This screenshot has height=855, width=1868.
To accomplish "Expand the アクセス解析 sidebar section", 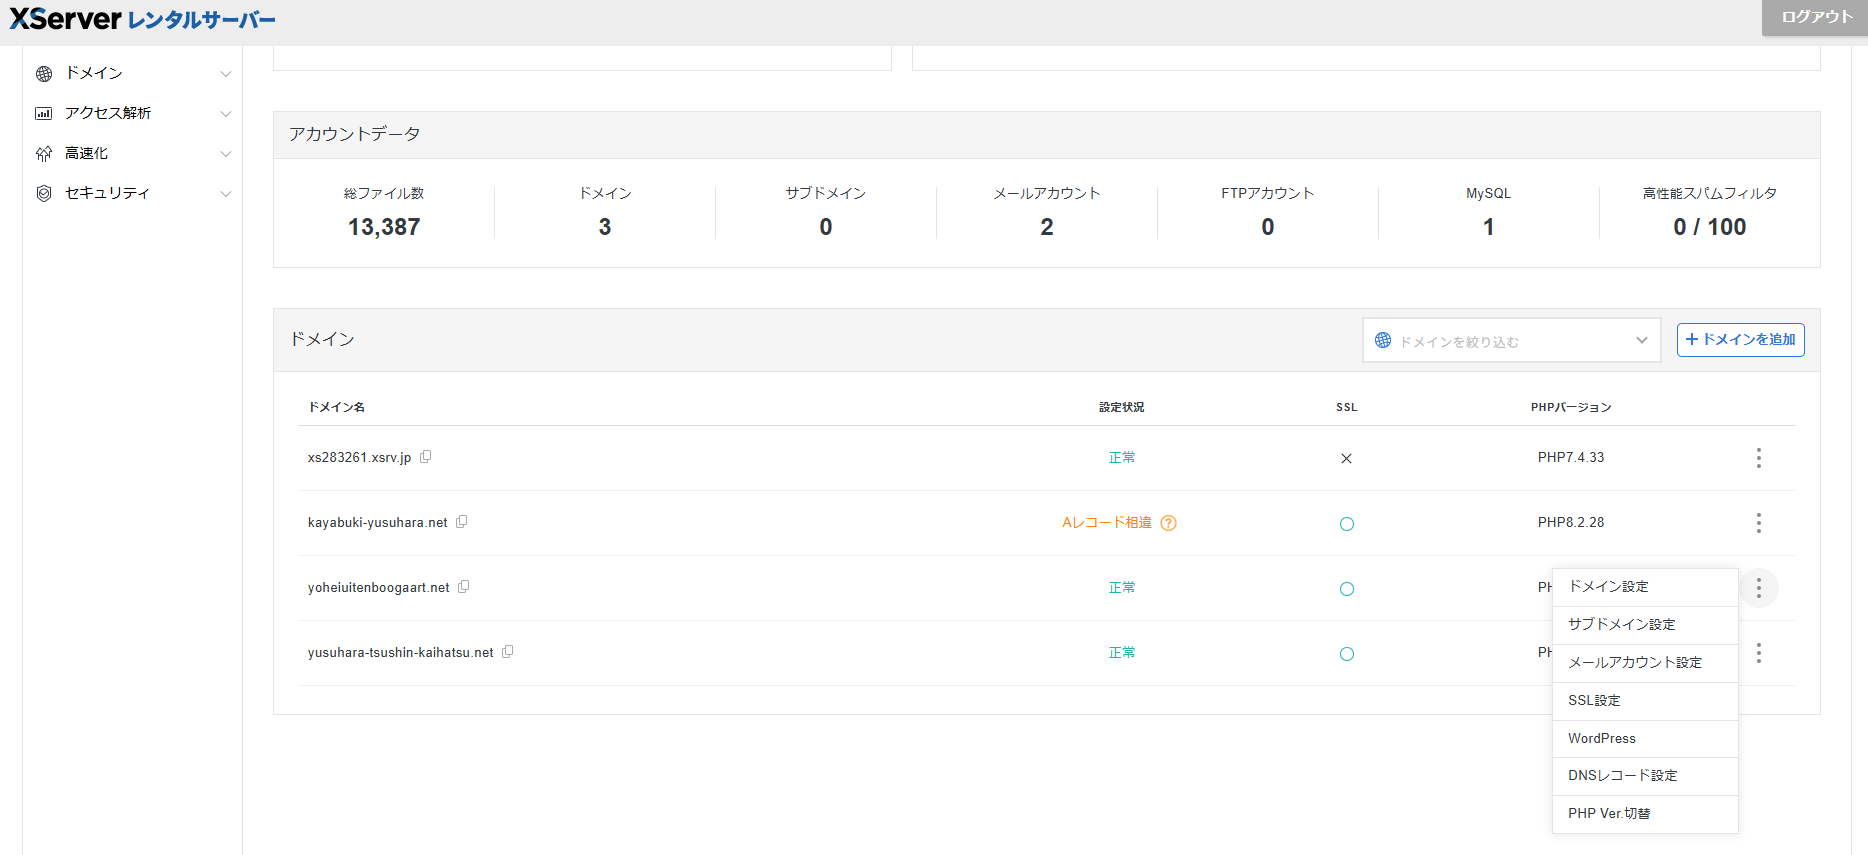I will pos(132,113).
